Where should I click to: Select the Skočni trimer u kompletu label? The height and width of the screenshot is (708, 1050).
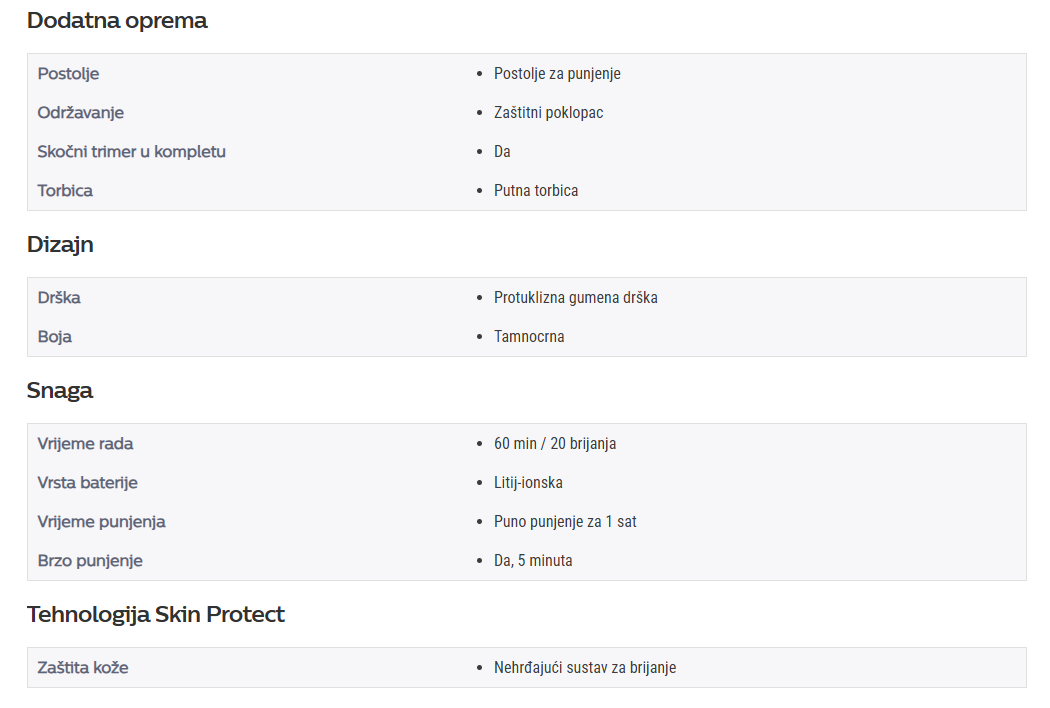coord(132,152)
